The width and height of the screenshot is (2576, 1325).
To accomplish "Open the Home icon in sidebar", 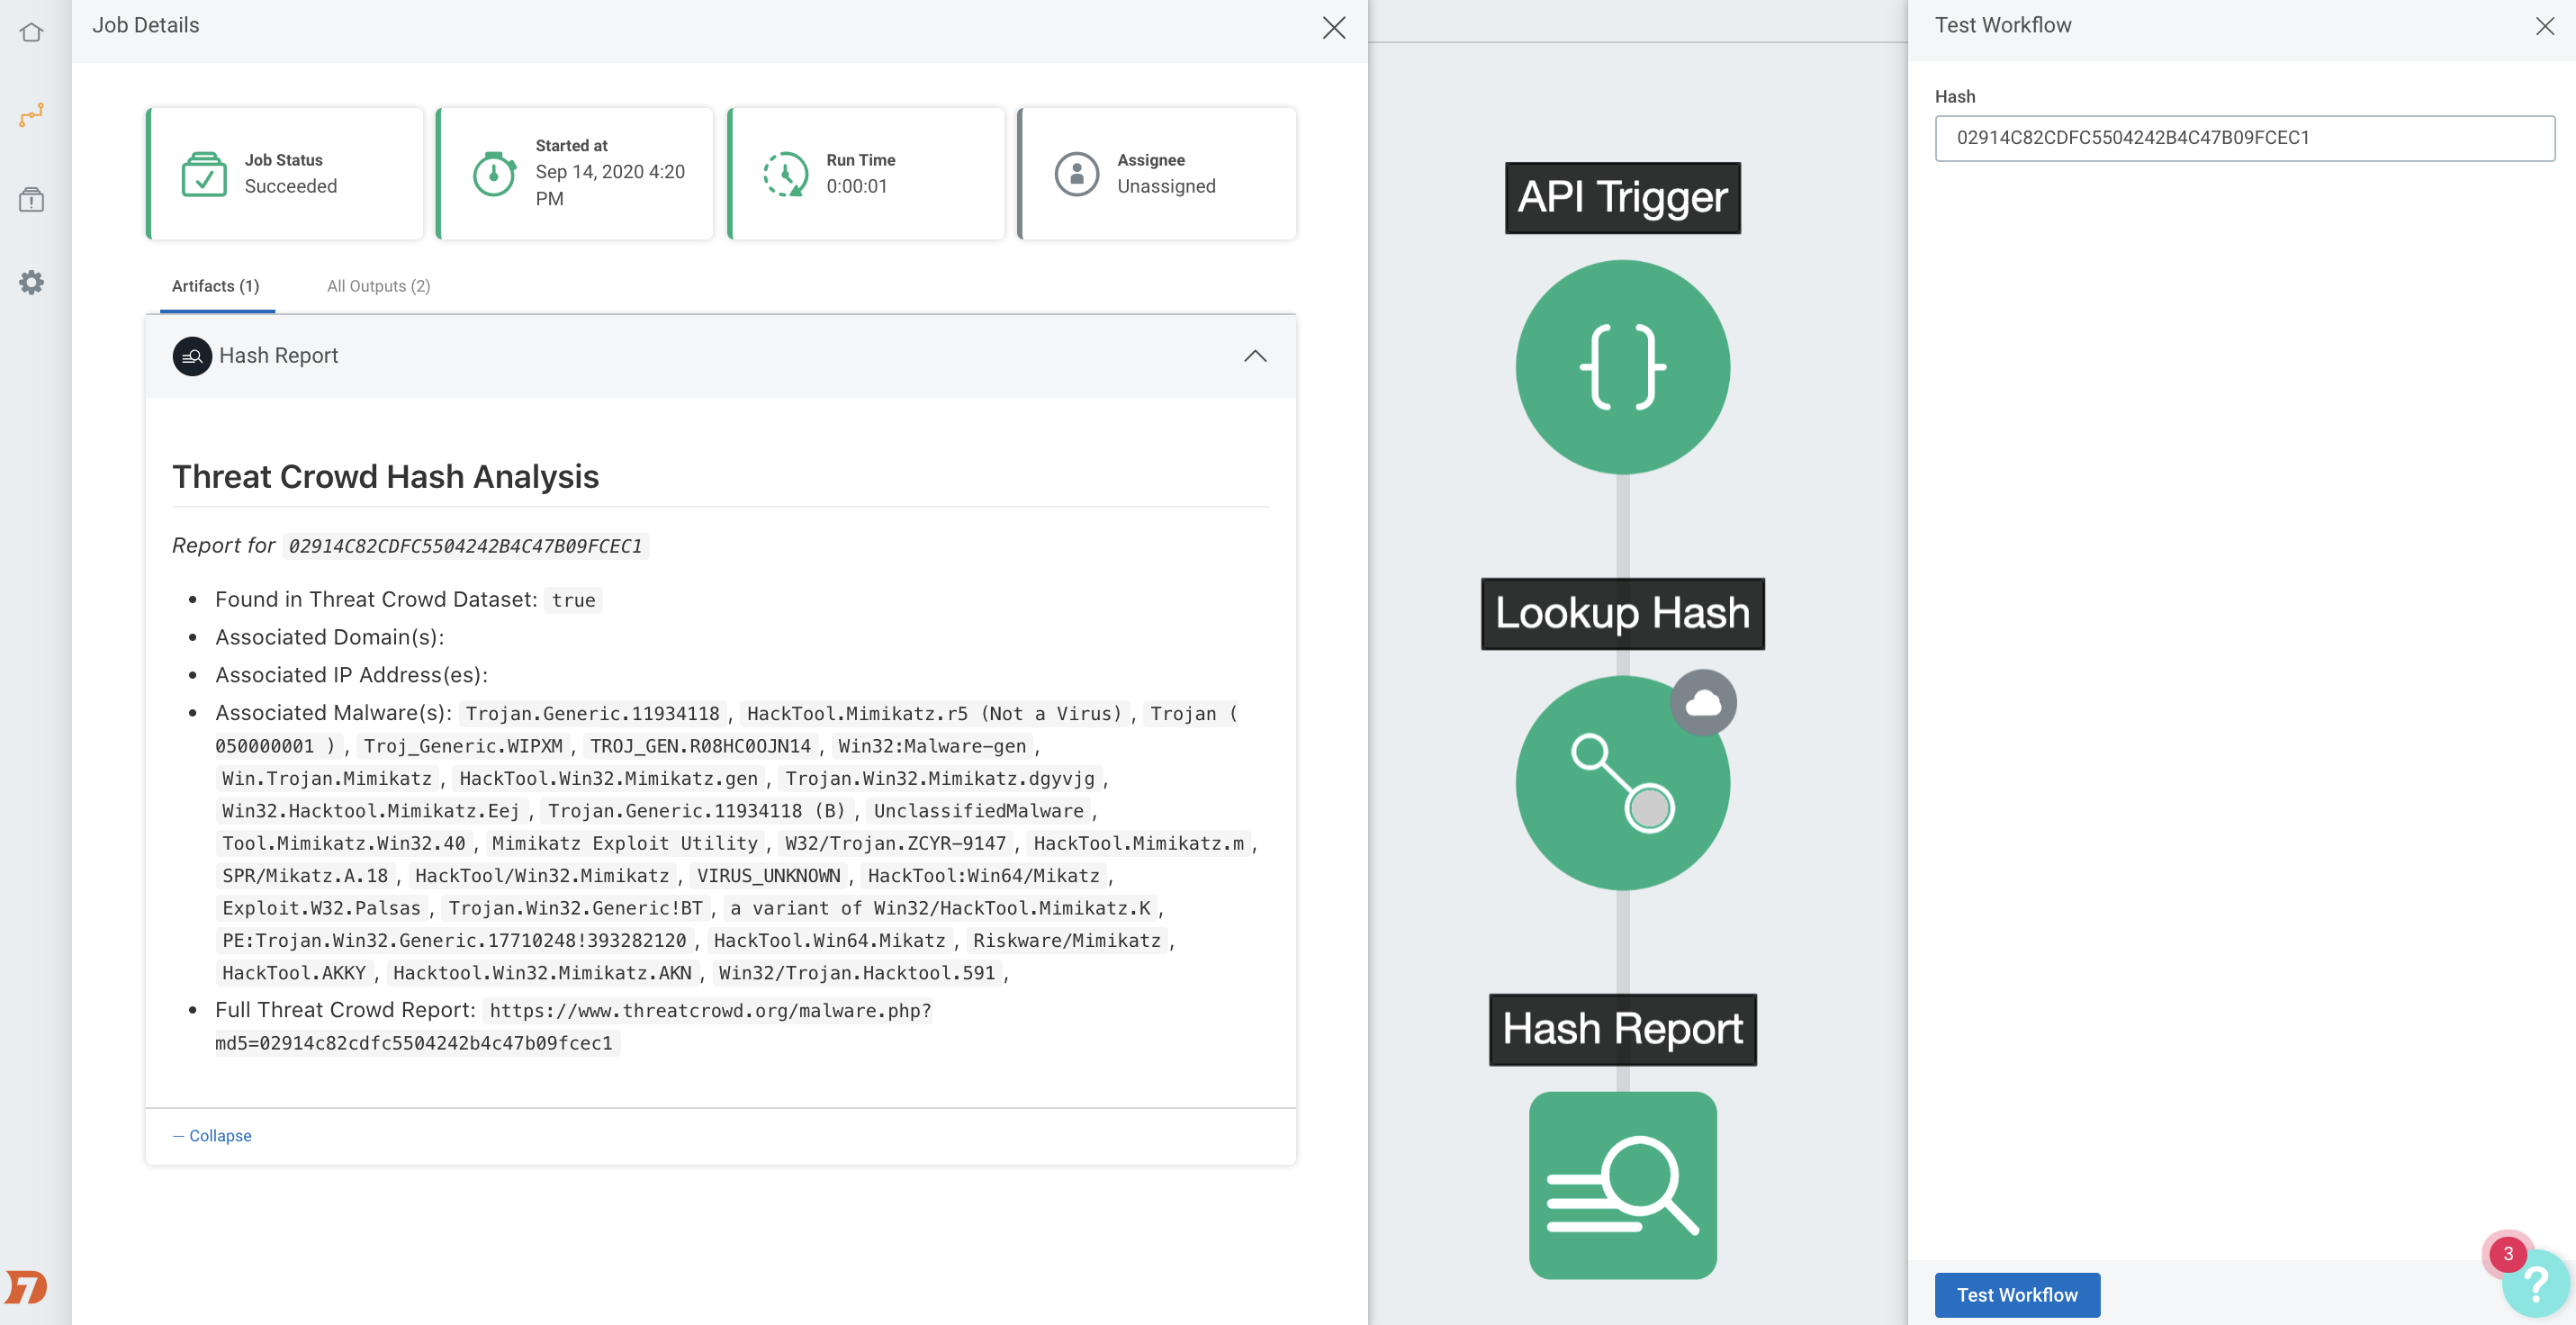I will pos(31,32).
